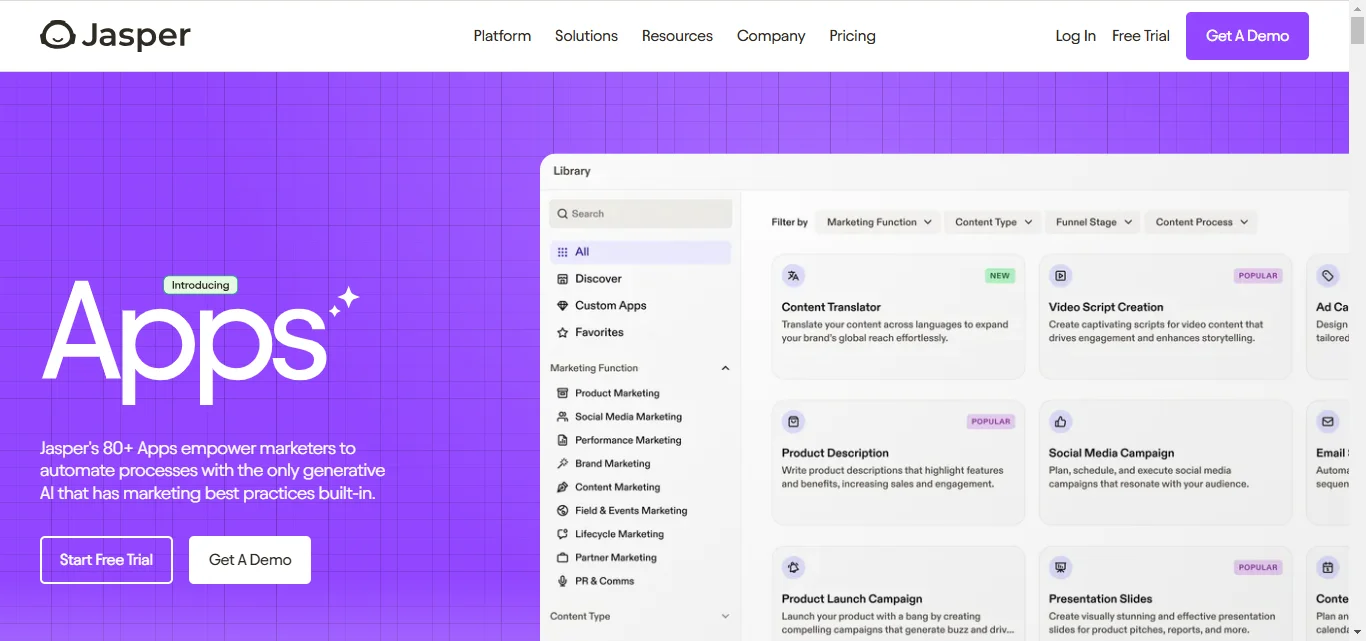Click the Partner Marketing icon

563,558
